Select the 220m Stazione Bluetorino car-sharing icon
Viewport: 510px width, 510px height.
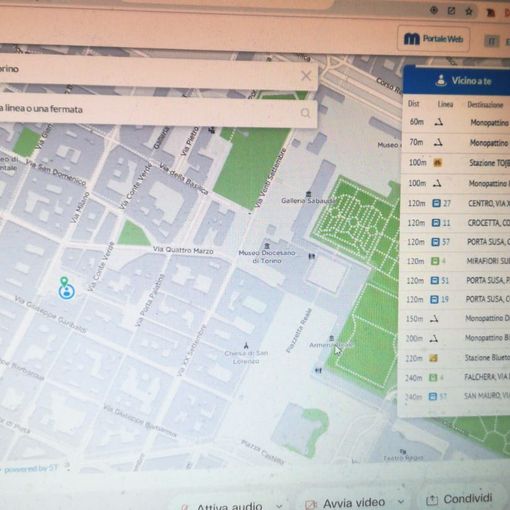433,358
